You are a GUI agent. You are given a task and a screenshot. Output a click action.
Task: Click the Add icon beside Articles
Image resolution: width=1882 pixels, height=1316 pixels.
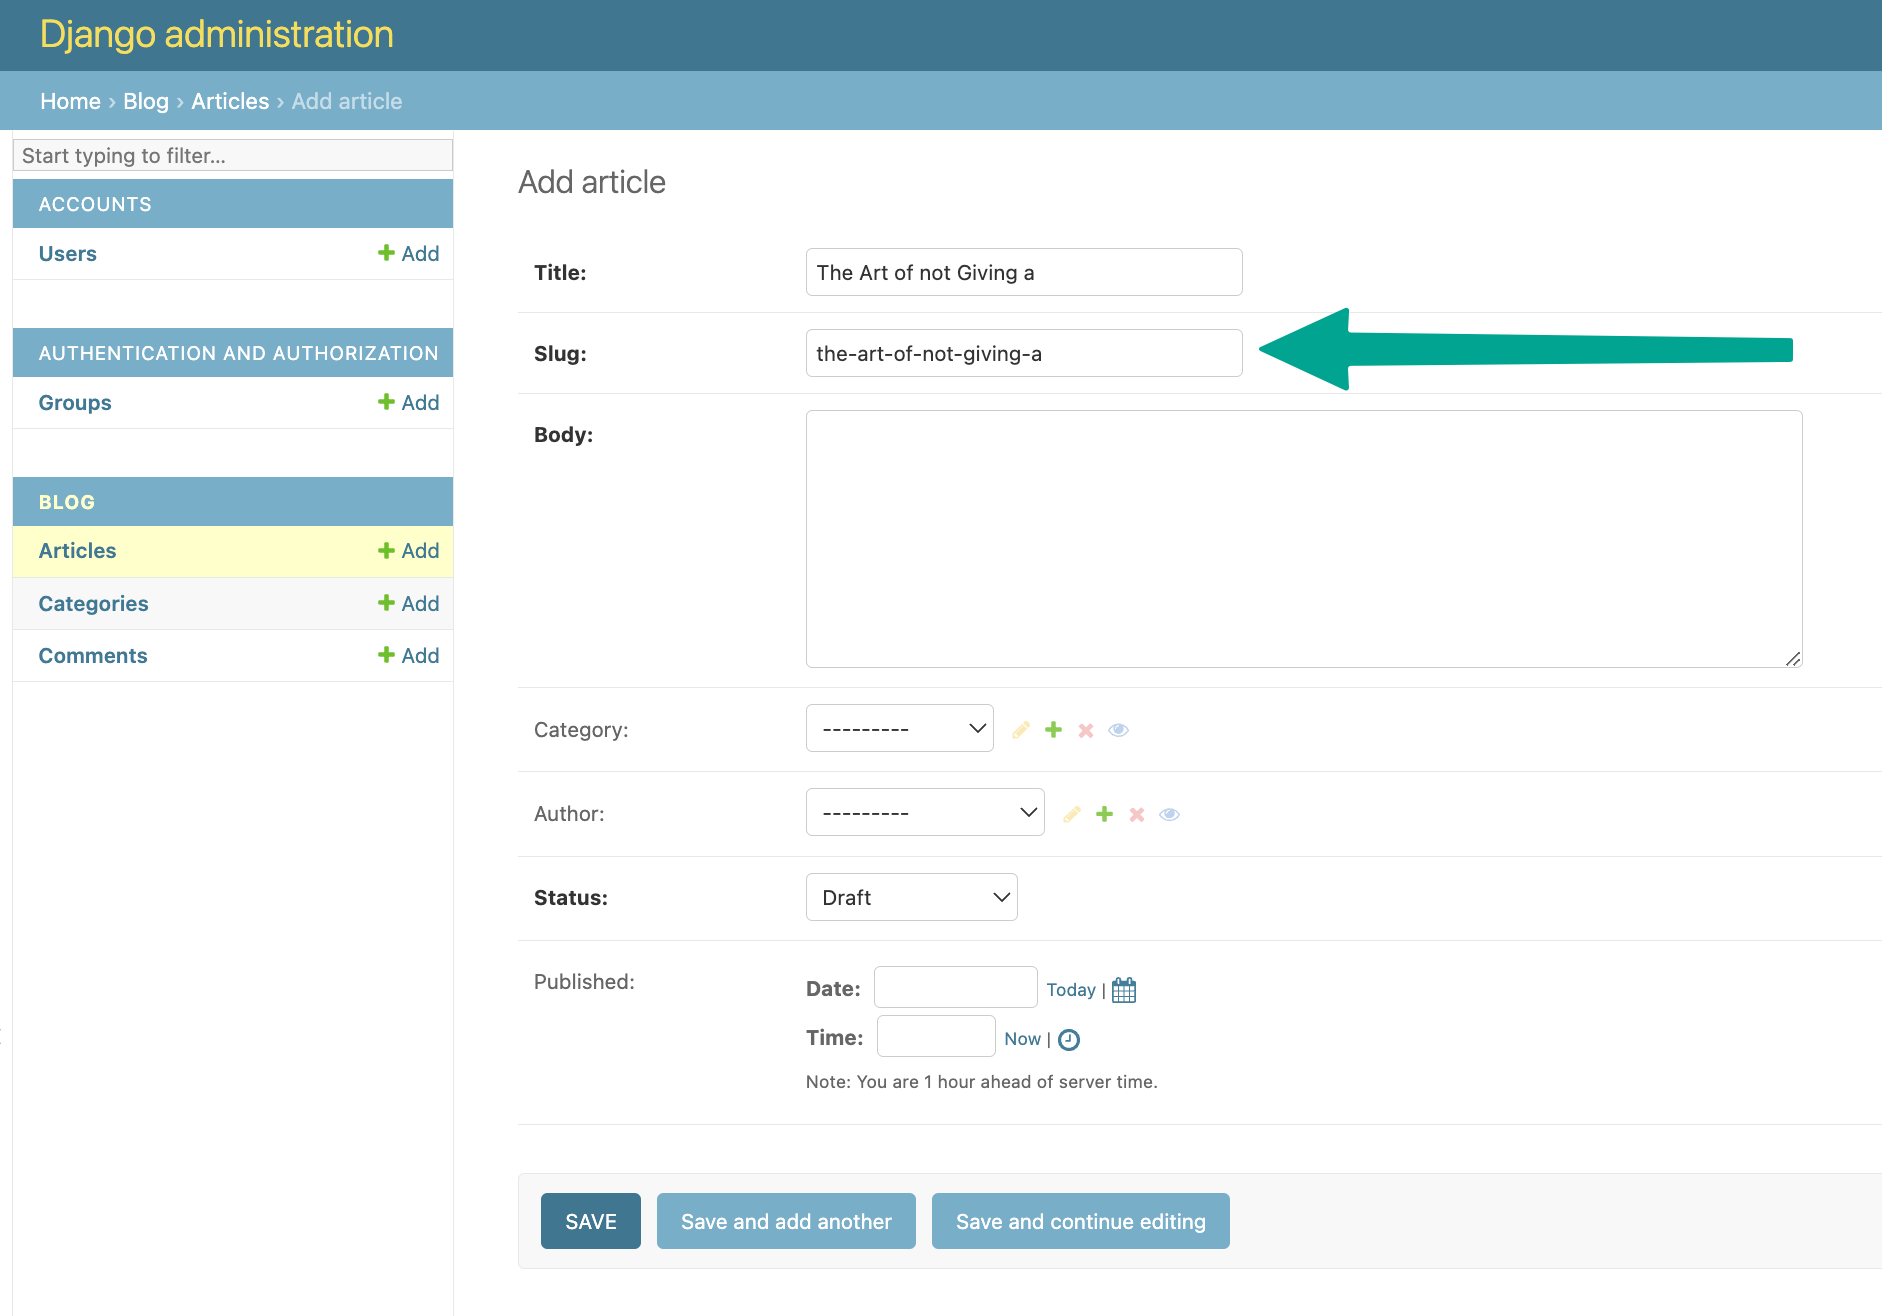point(408,550)
